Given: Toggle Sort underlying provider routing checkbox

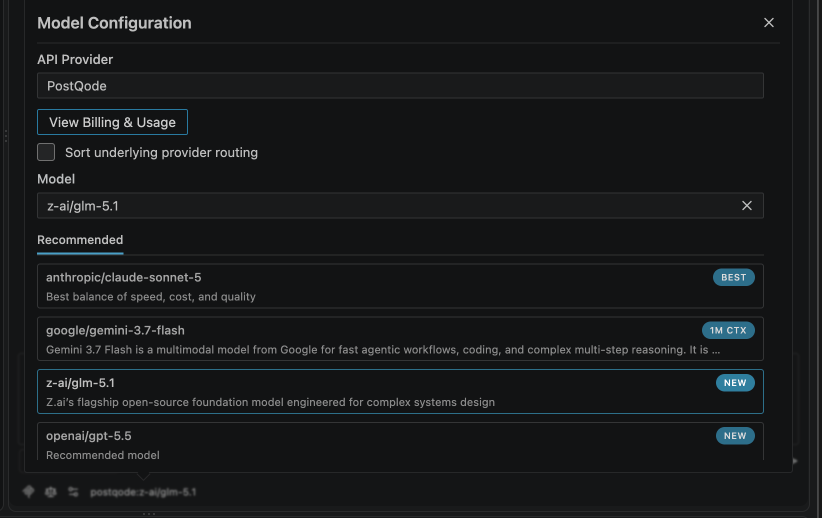Looking at the screenshot, I should click(46, 152).
